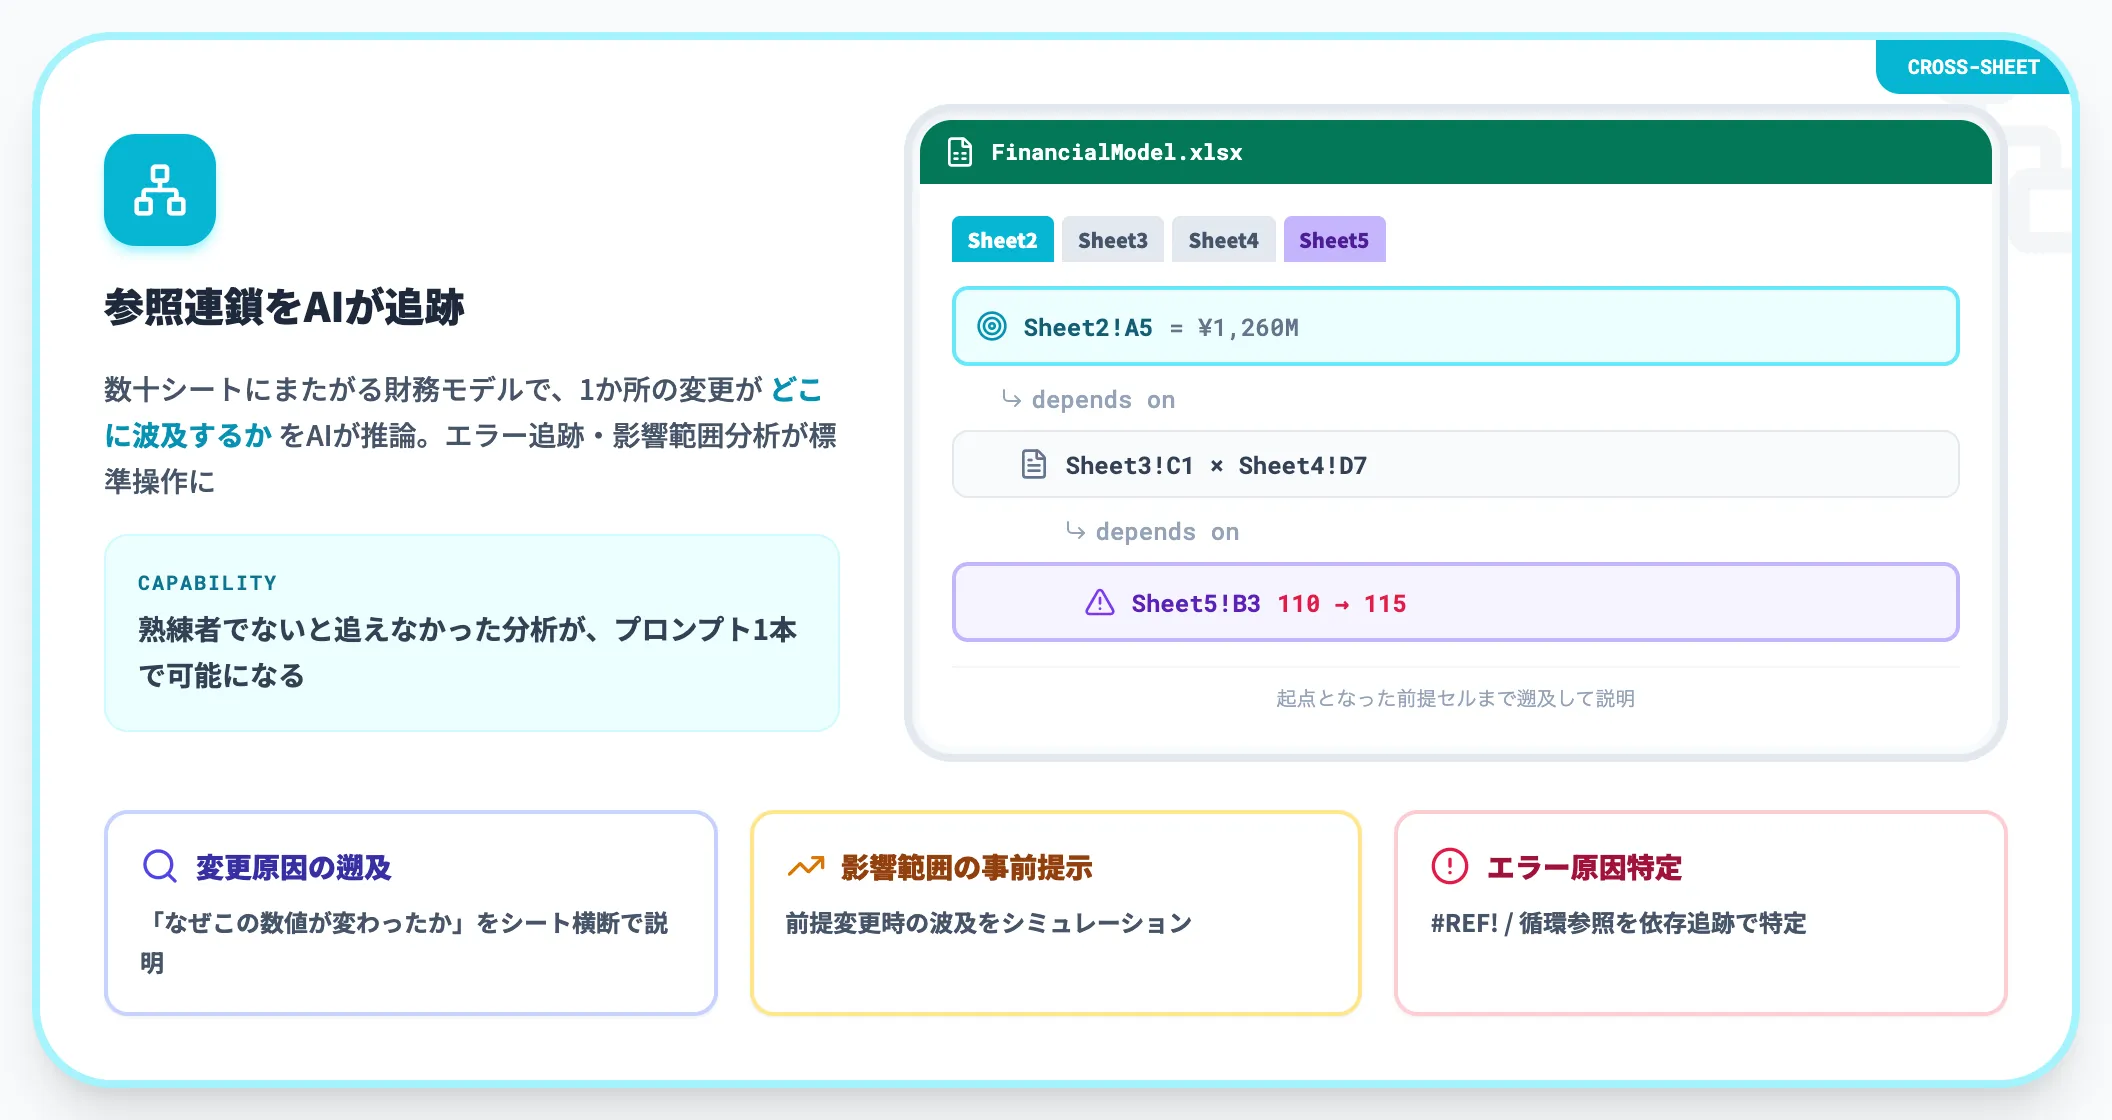Click the red 110 → 115 value

[1341, 603]
